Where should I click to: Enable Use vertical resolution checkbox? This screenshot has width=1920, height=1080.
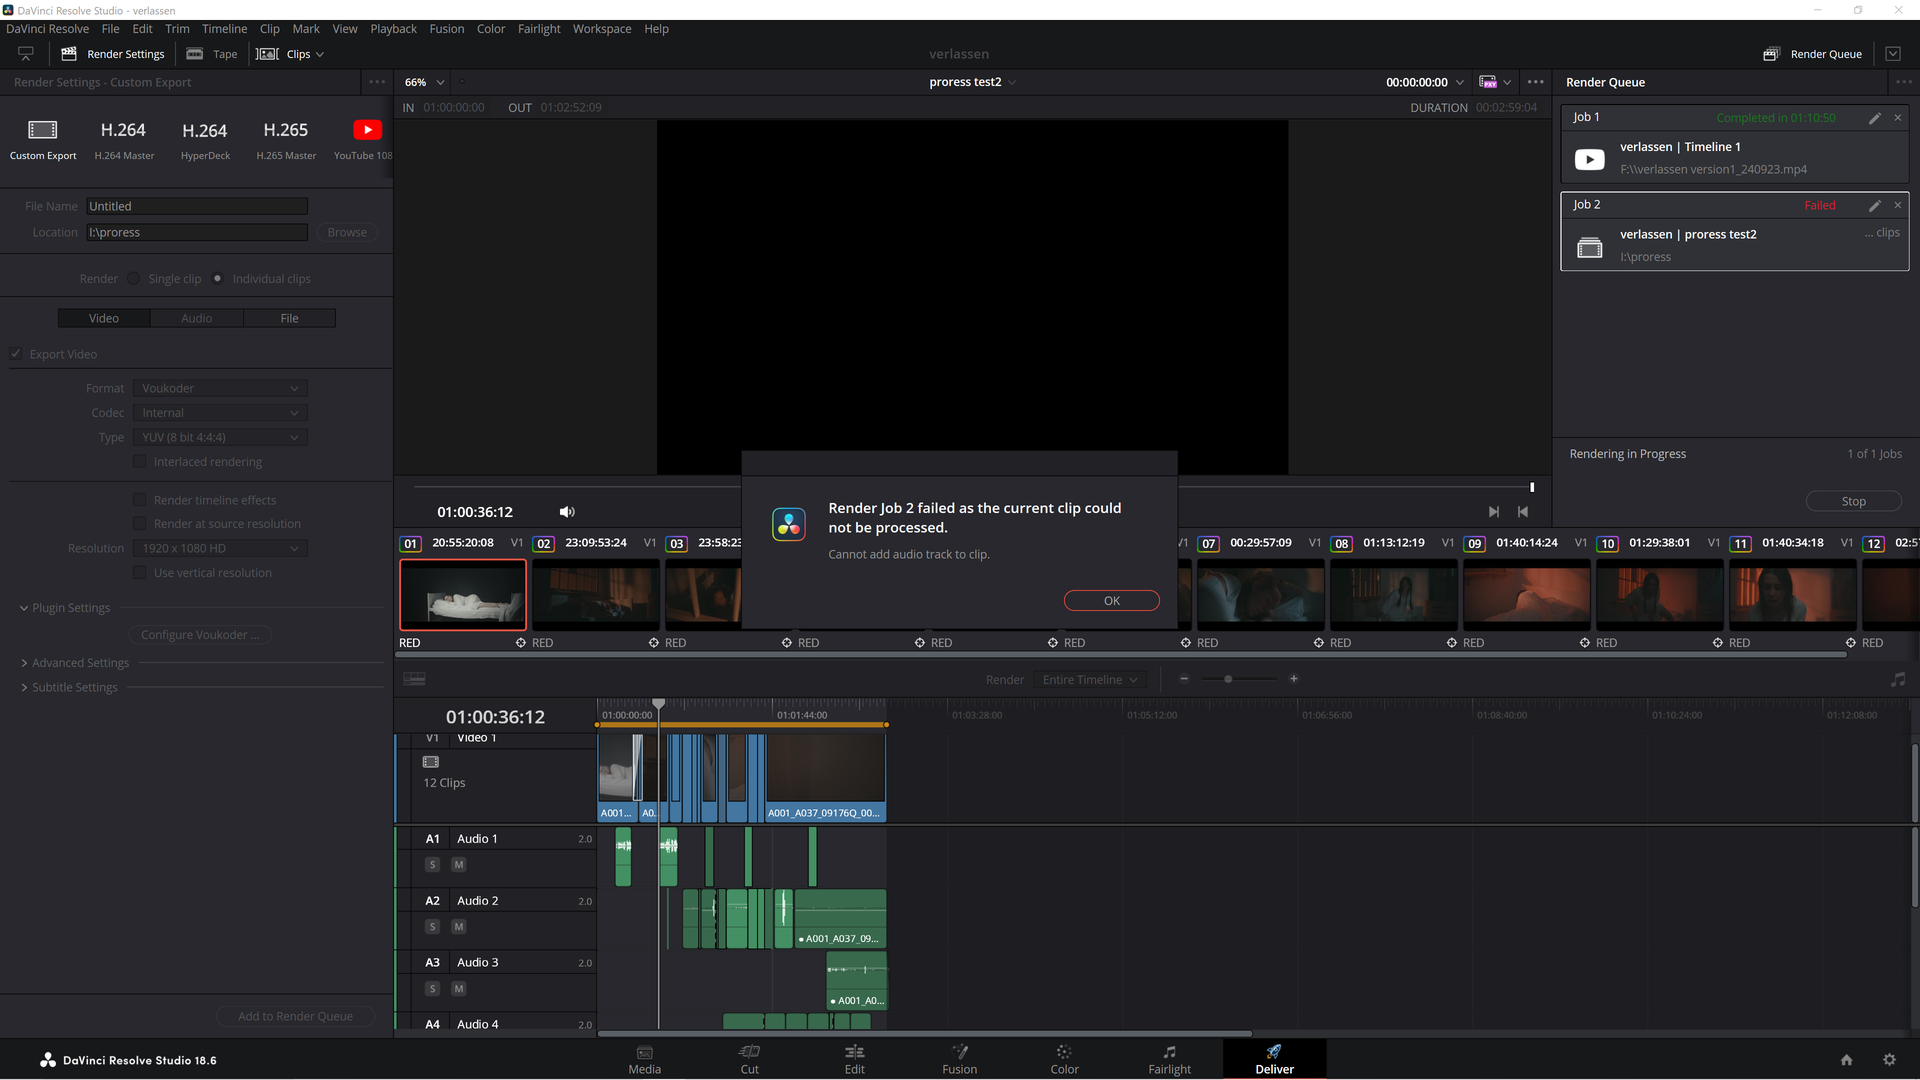pyautogui.click(x=140, y=573)
